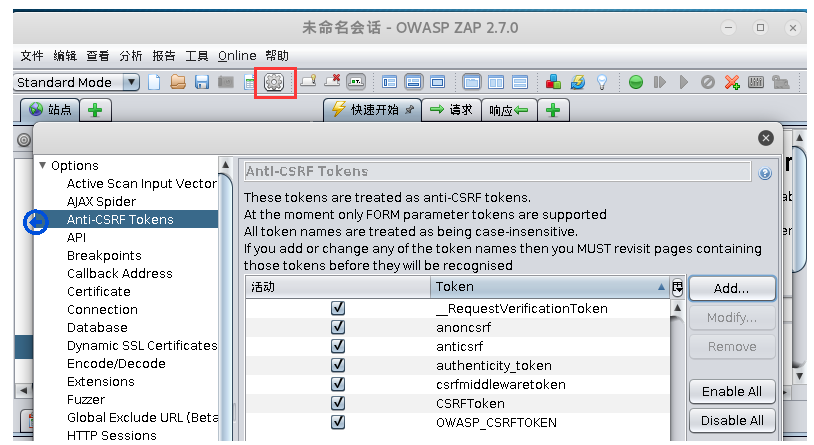
Task: Click the Manage Add-ons colored blocks icon
Action: coord(553,82)
